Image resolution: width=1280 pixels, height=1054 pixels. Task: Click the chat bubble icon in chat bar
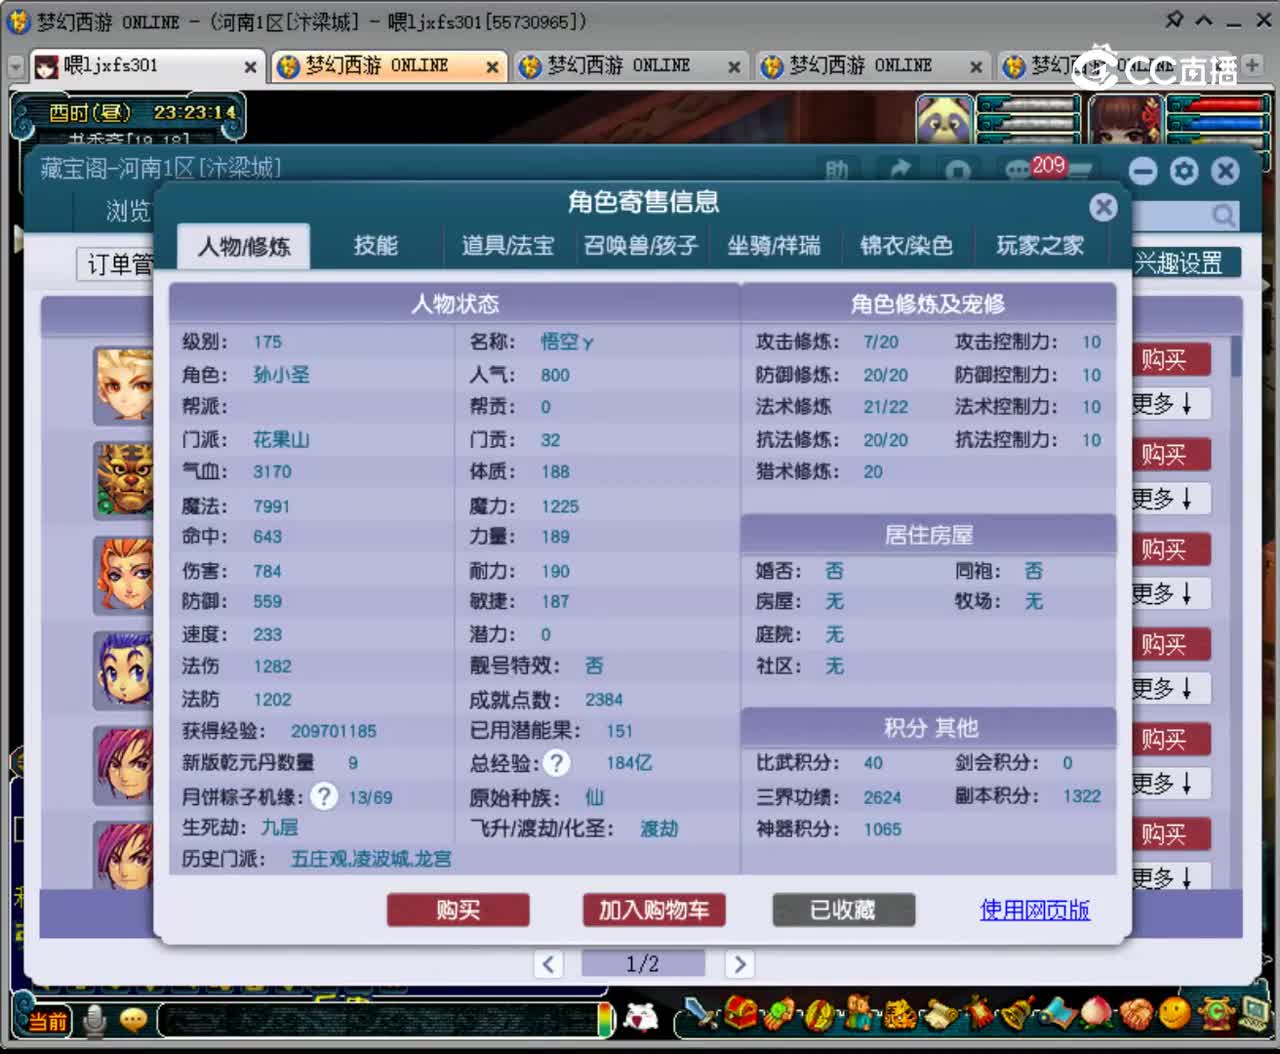pyautogui.click(x=133, y=1020)
